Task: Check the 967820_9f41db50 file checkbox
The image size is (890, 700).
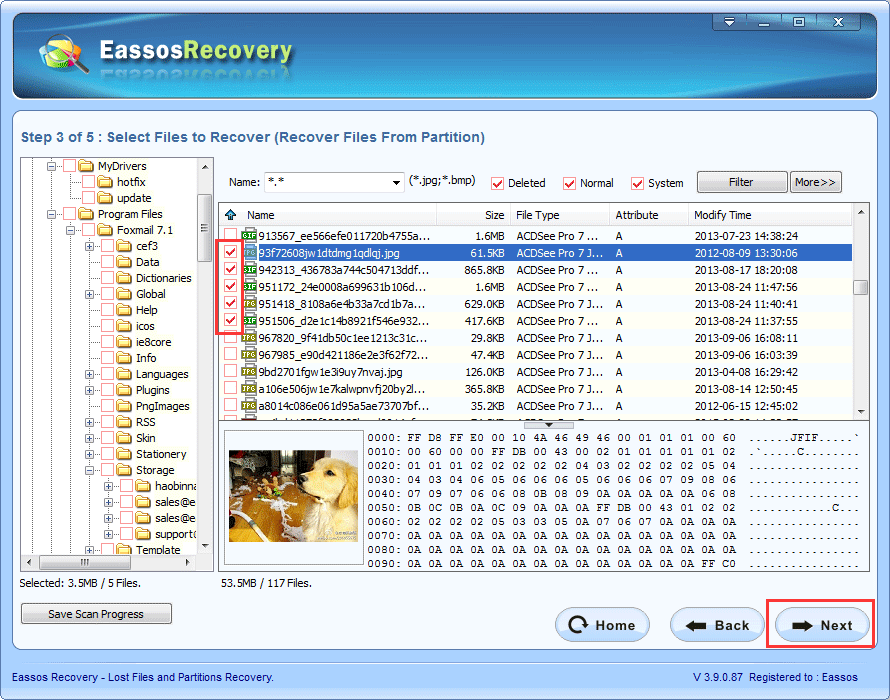Action: pyautogui.click(x=230, y=338)
